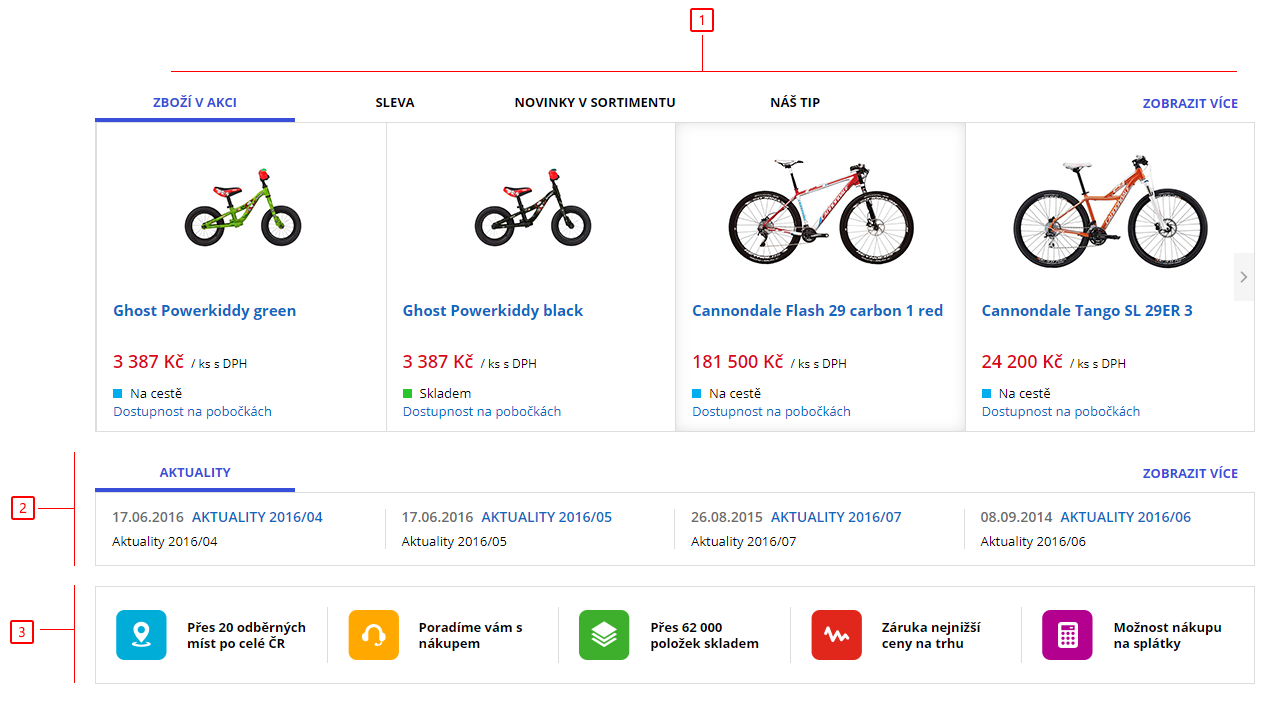Click the red price pulse icon
The width and height of the screenshot is (1262, 702).
836,635
